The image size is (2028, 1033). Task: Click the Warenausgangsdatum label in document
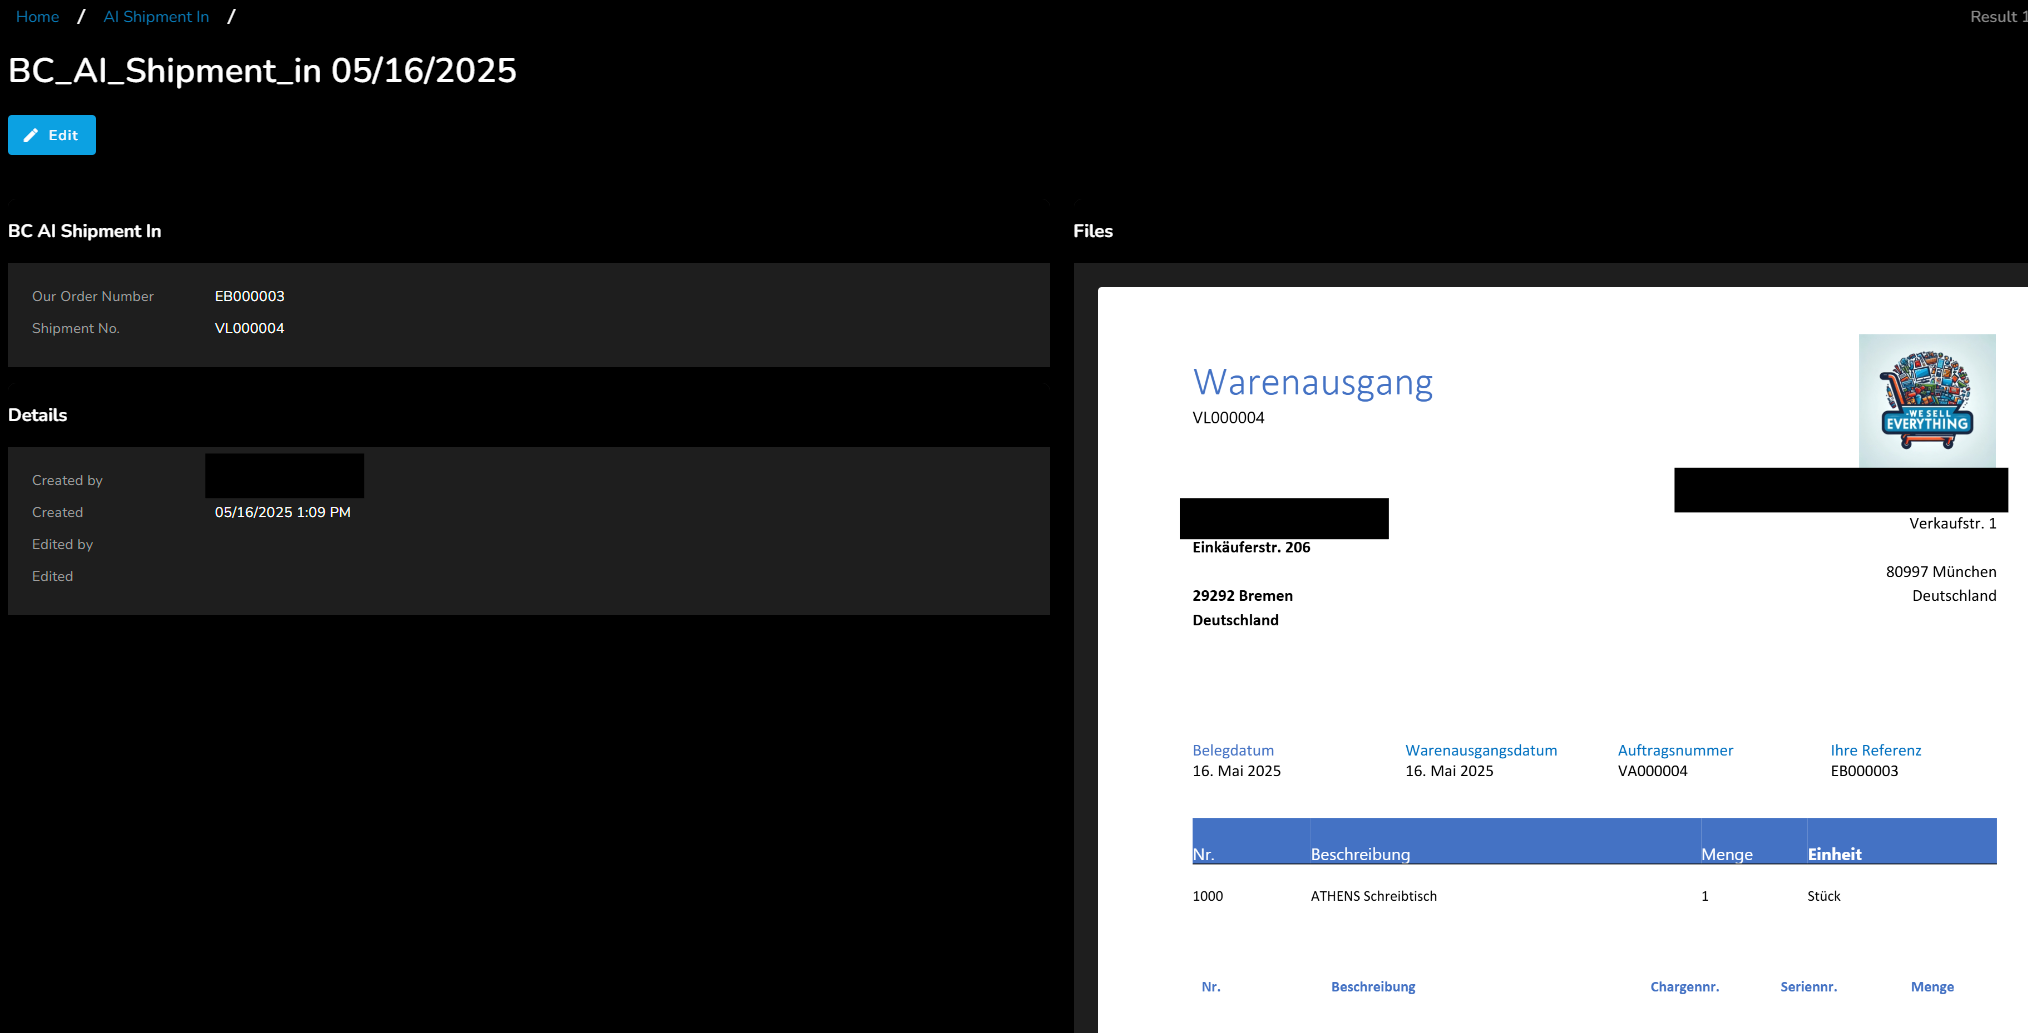tap(1480, 750)
